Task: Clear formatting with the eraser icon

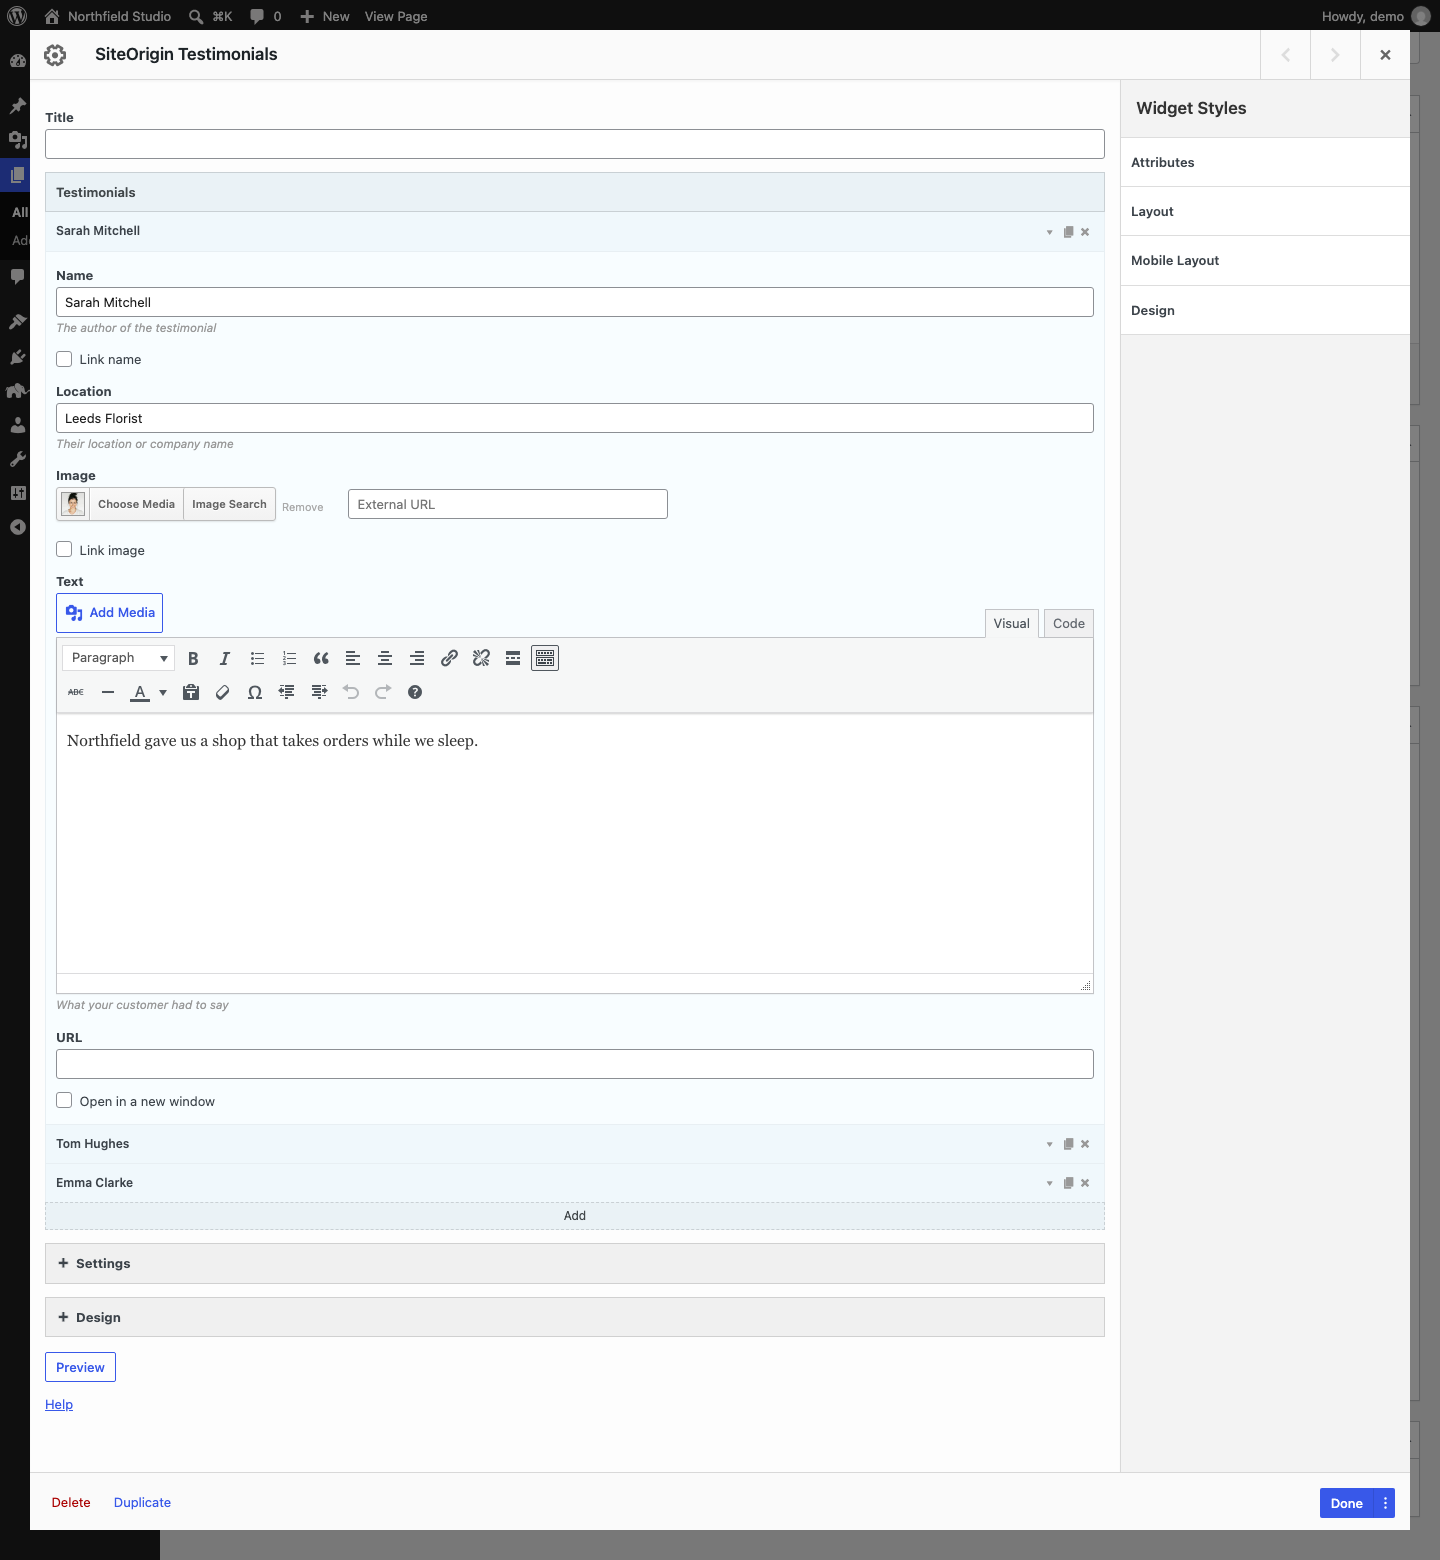Action: pos(223,692)
